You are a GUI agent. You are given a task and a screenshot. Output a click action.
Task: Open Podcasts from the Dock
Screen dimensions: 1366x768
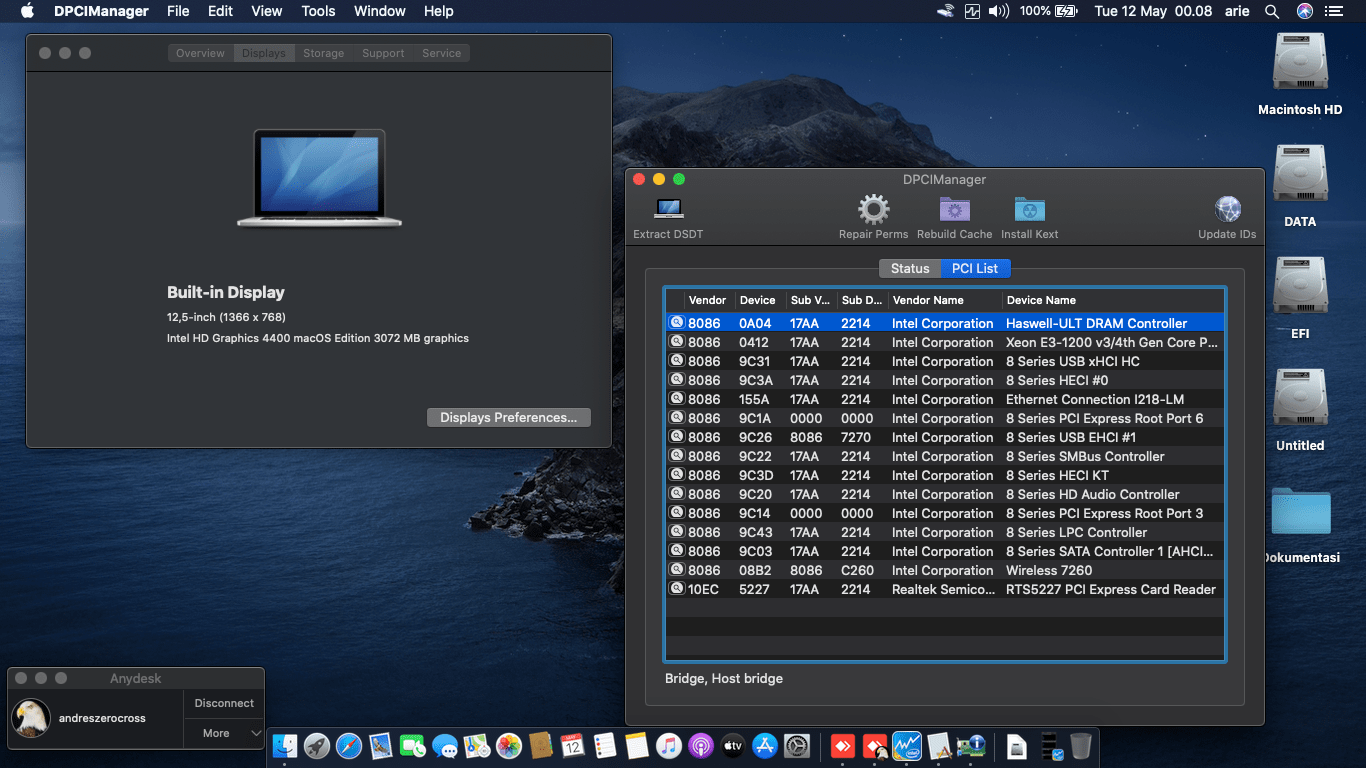click(701, 745)
